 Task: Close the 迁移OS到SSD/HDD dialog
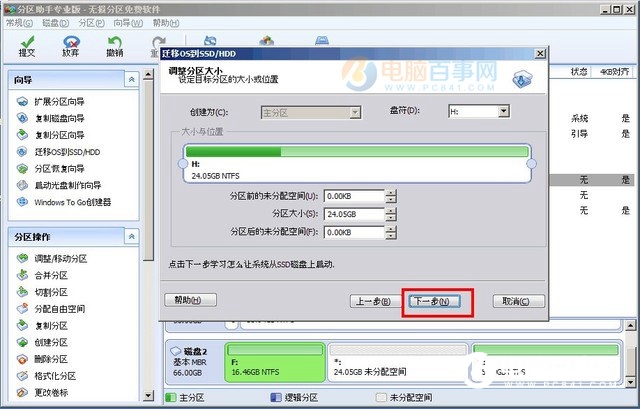point(540,53)
